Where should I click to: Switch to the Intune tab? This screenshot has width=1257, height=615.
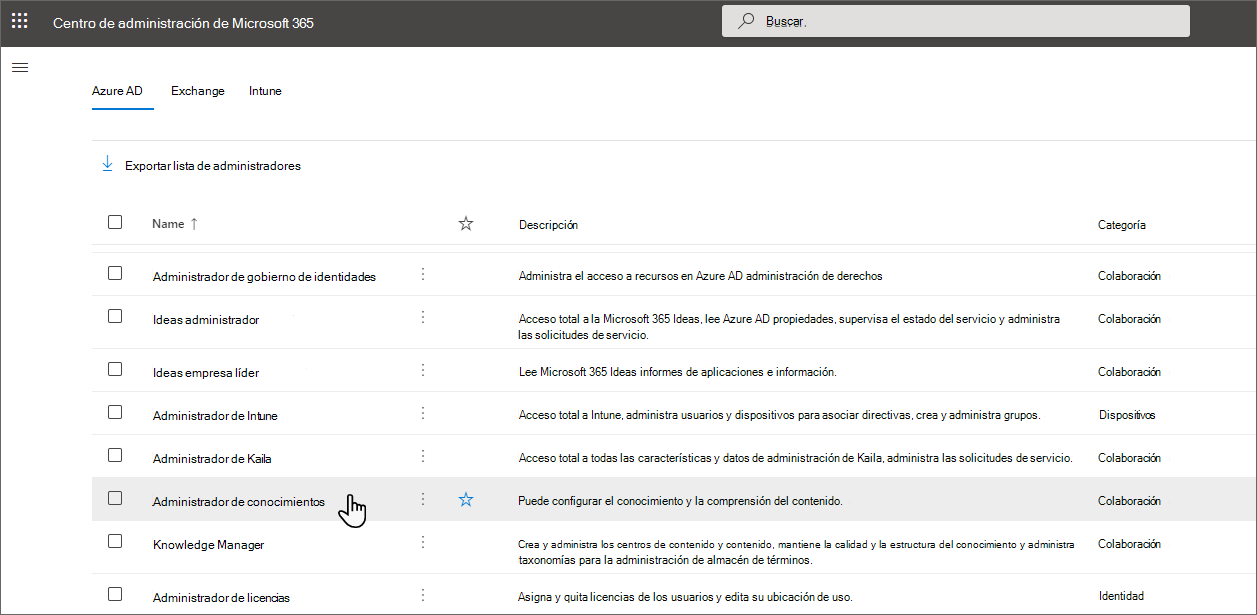(264, 90)
